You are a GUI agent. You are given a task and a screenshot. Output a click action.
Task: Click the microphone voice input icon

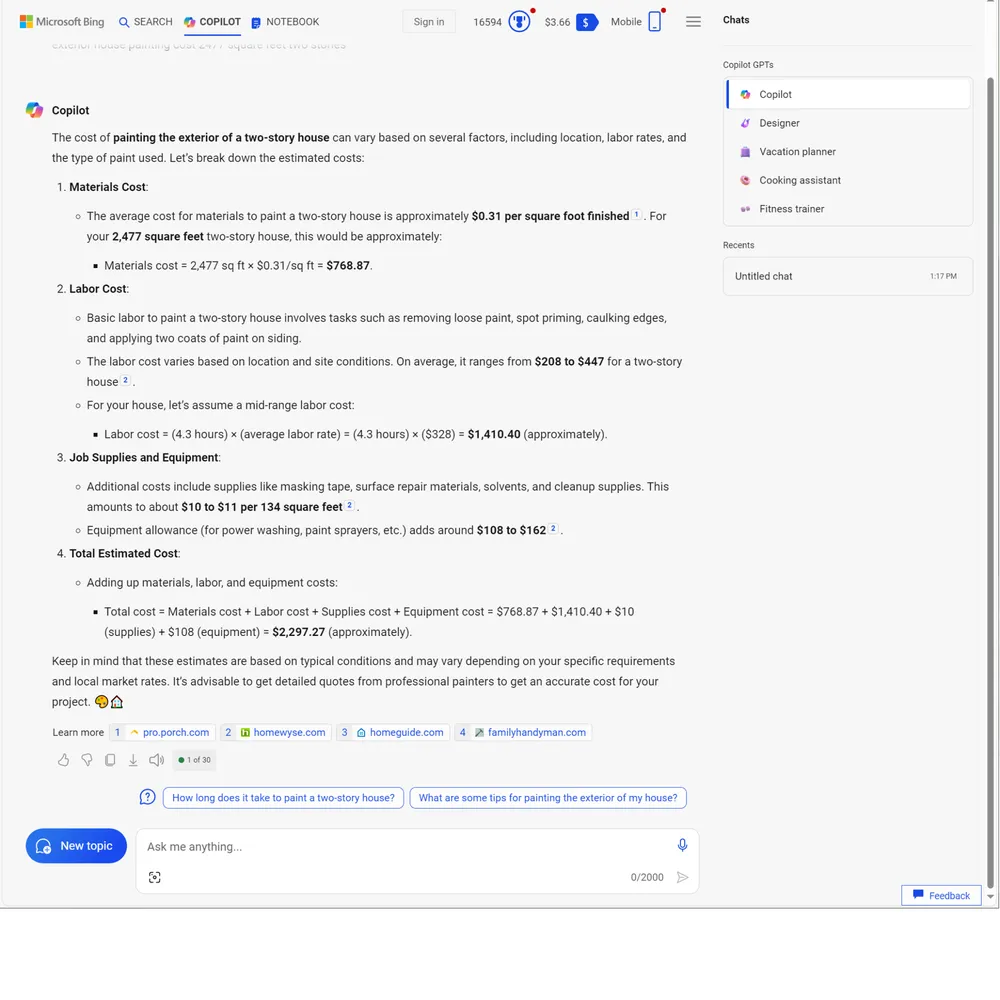pyautogui.click(x=682, y=845)
